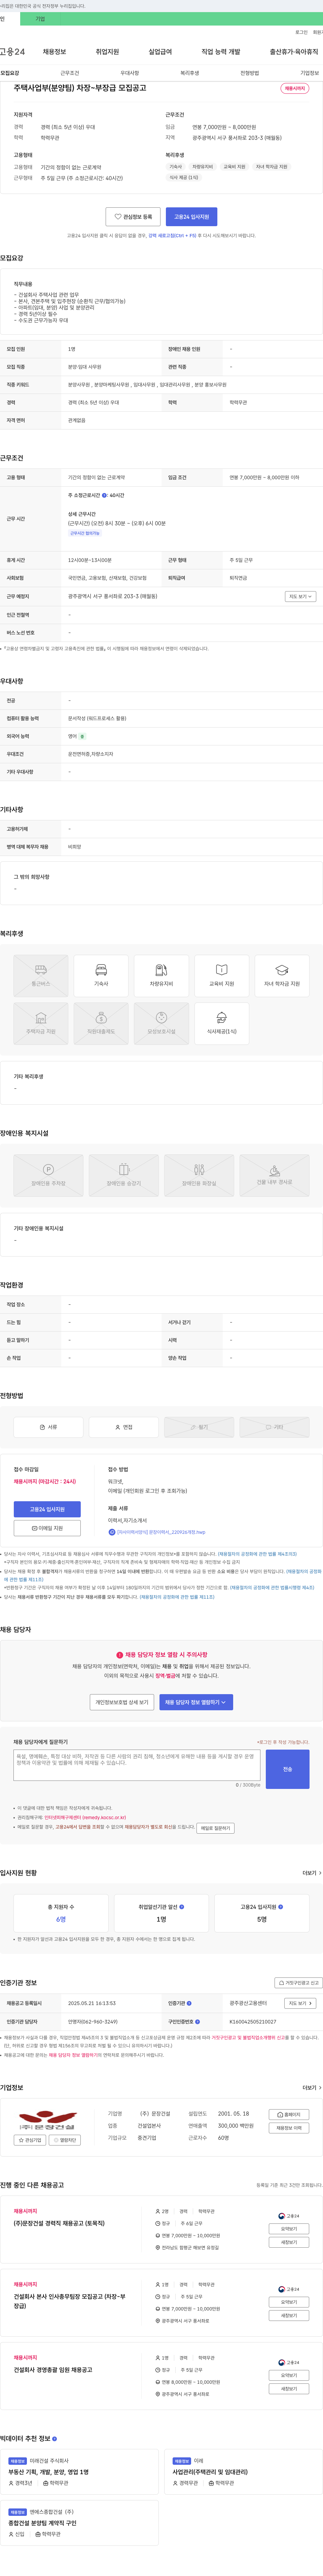Select 면접 screening step
323x2576 pixels.
pos(124,1427)
